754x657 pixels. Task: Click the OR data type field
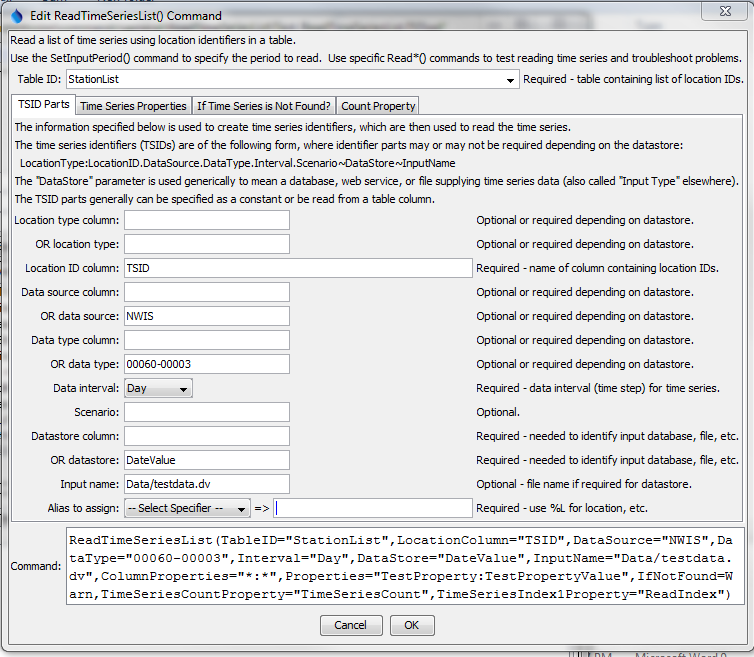point(206,364)
